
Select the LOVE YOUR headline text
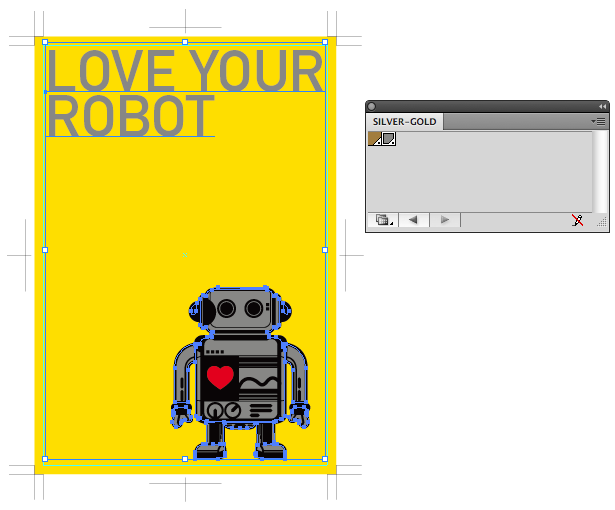[x=185, y=70]
